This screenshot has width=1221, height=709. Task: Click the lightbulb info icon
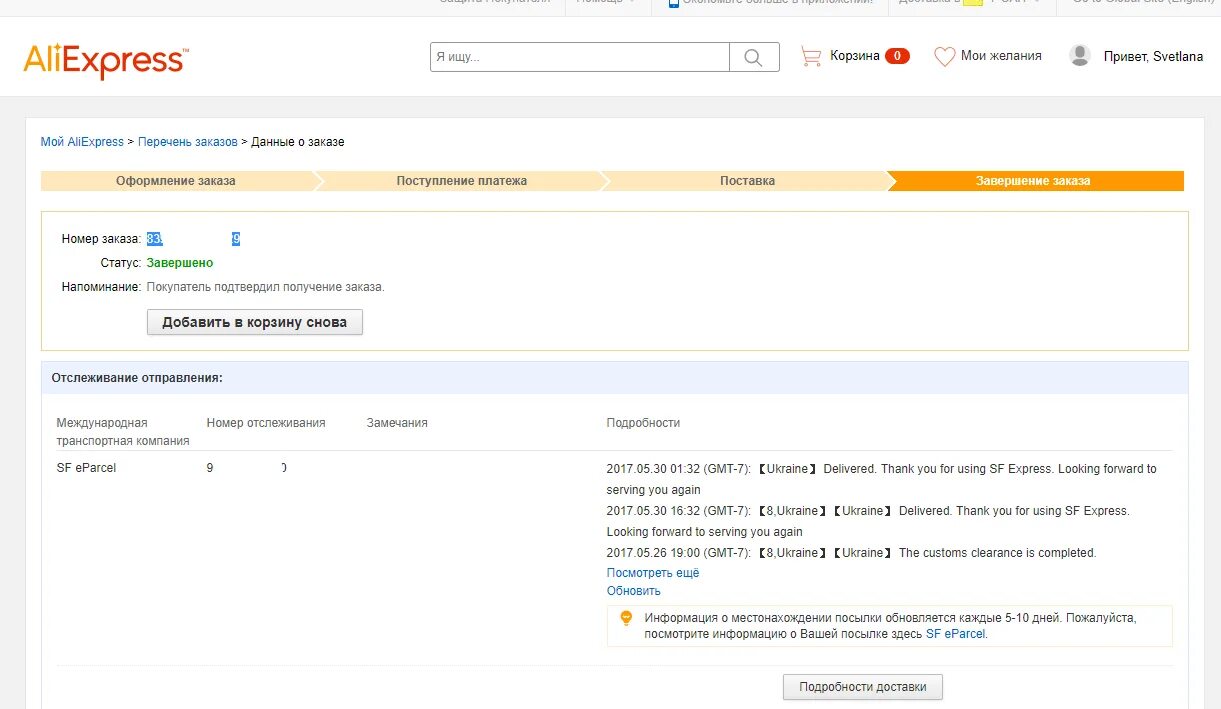626,618
